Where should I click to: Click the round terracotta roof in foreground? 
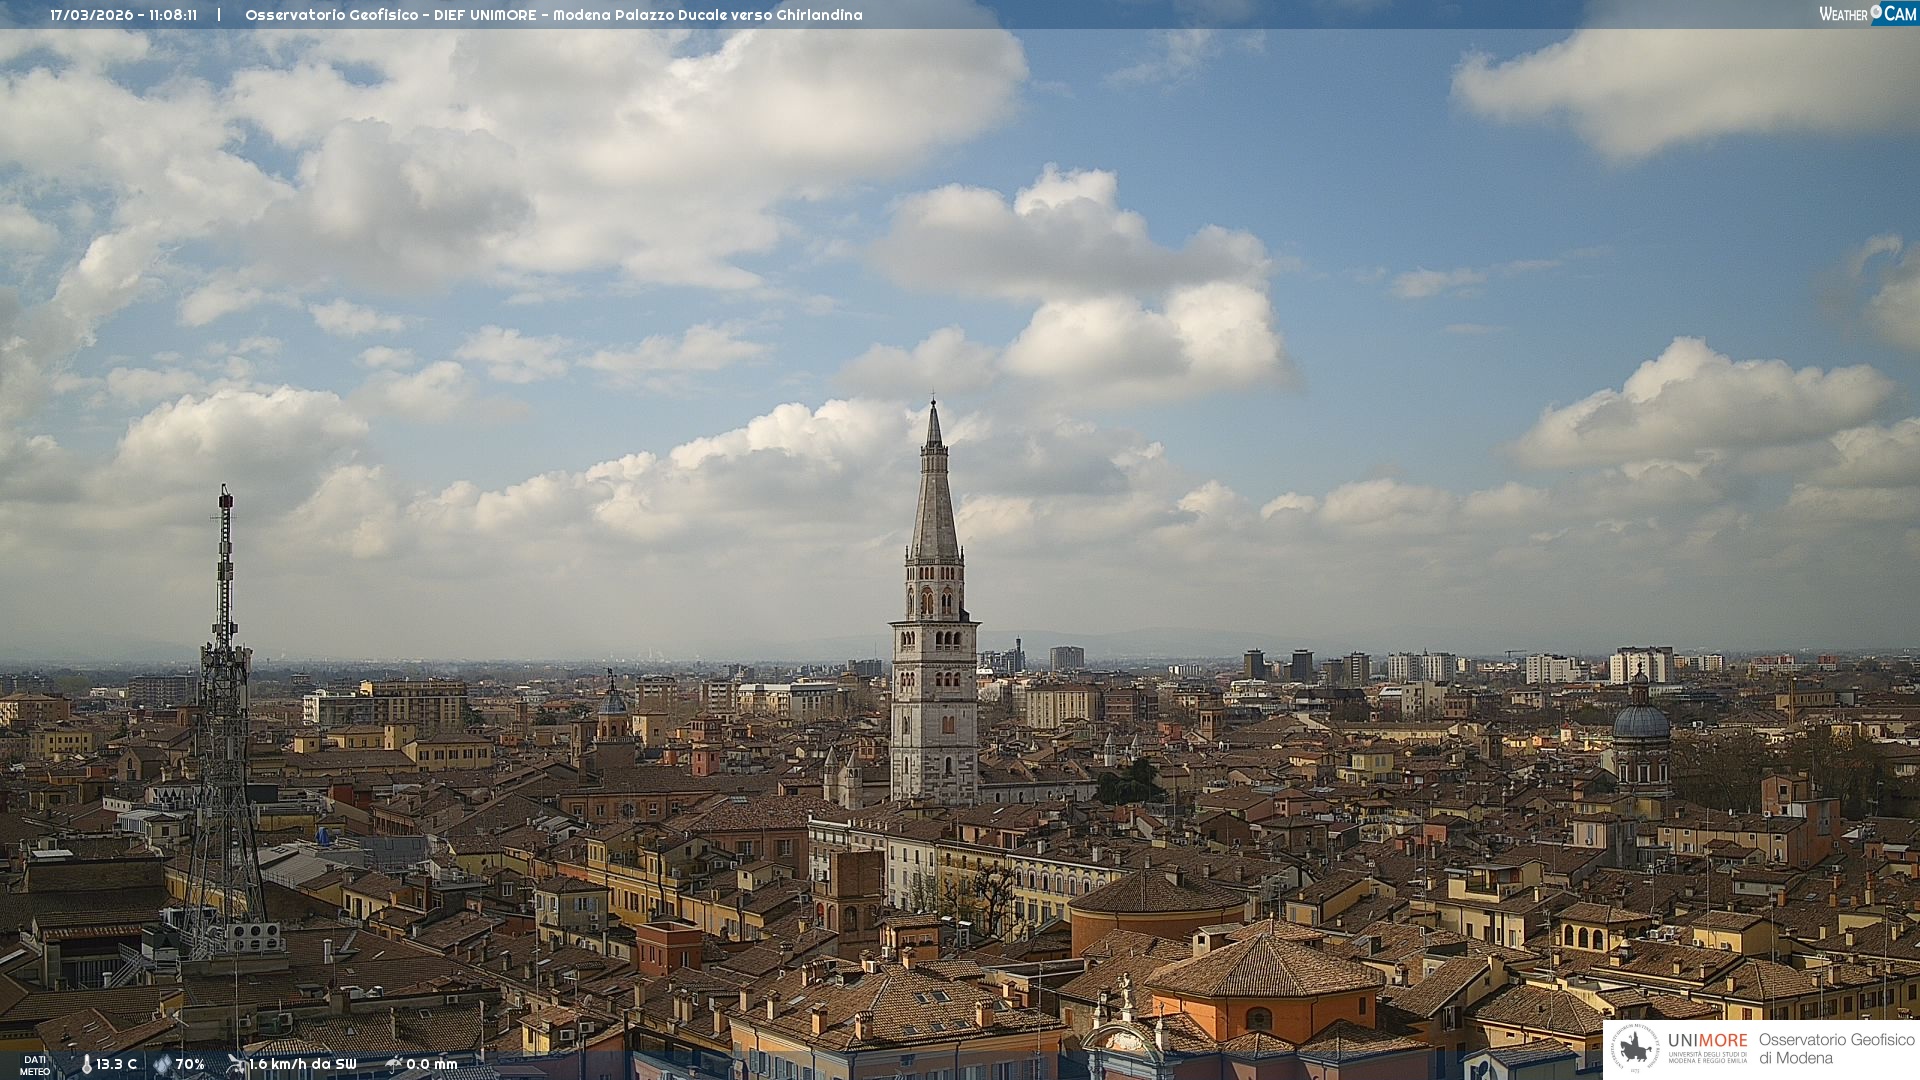(x=1157, y=893)
